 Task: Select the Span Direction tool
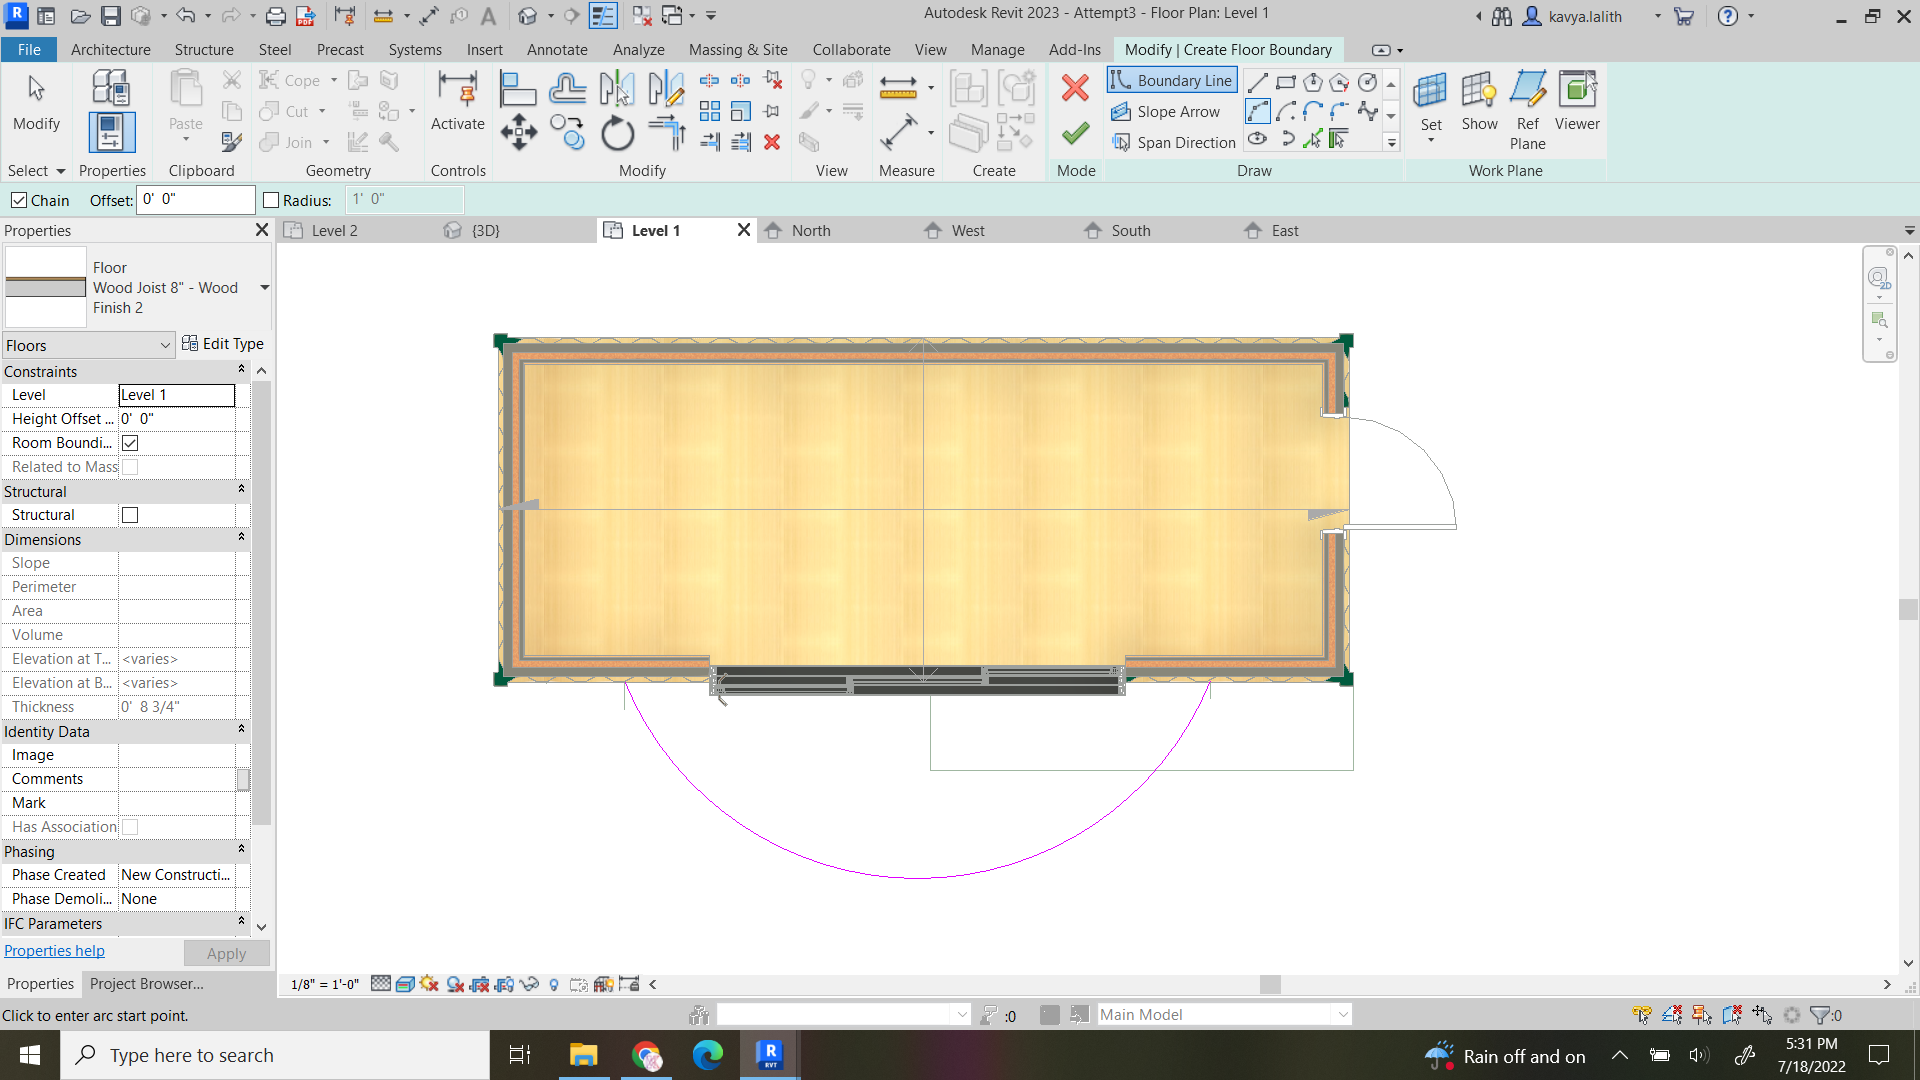pyautogui.click(x=1175, y=142)
